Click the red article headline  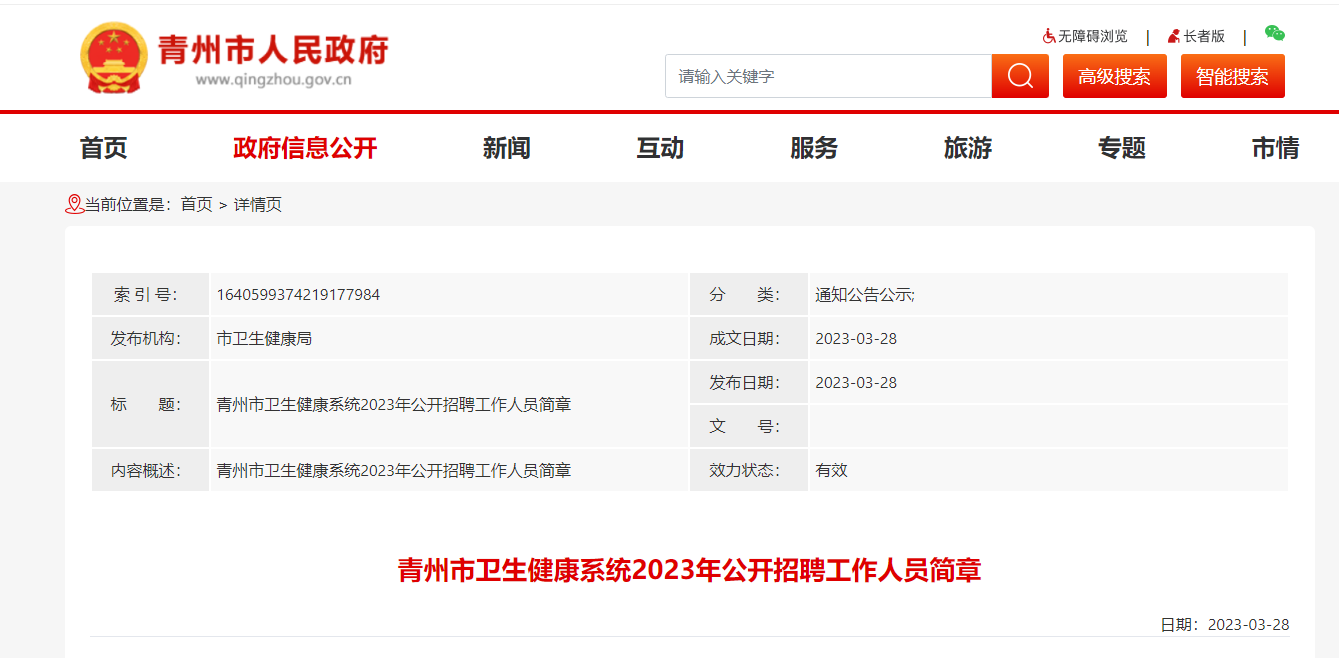(690, 570)
